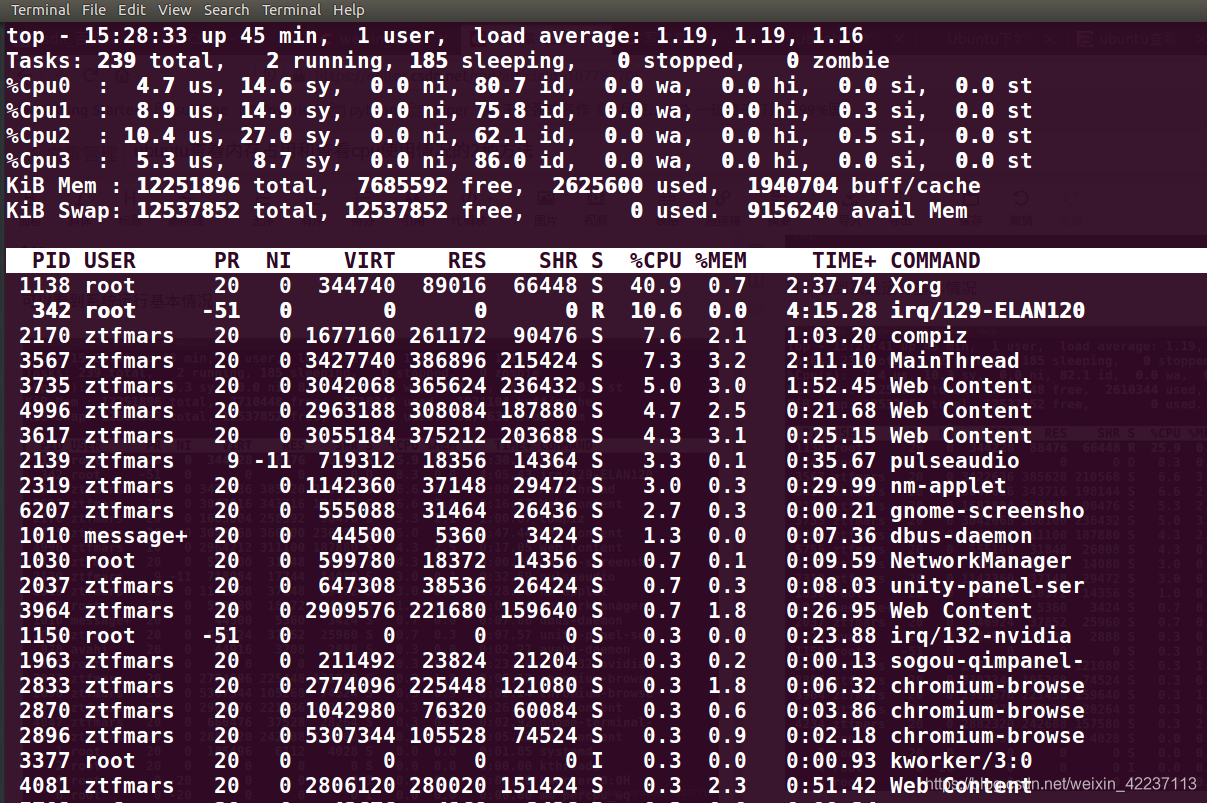
Task: Open the Help menu
Action: [348, 10]
